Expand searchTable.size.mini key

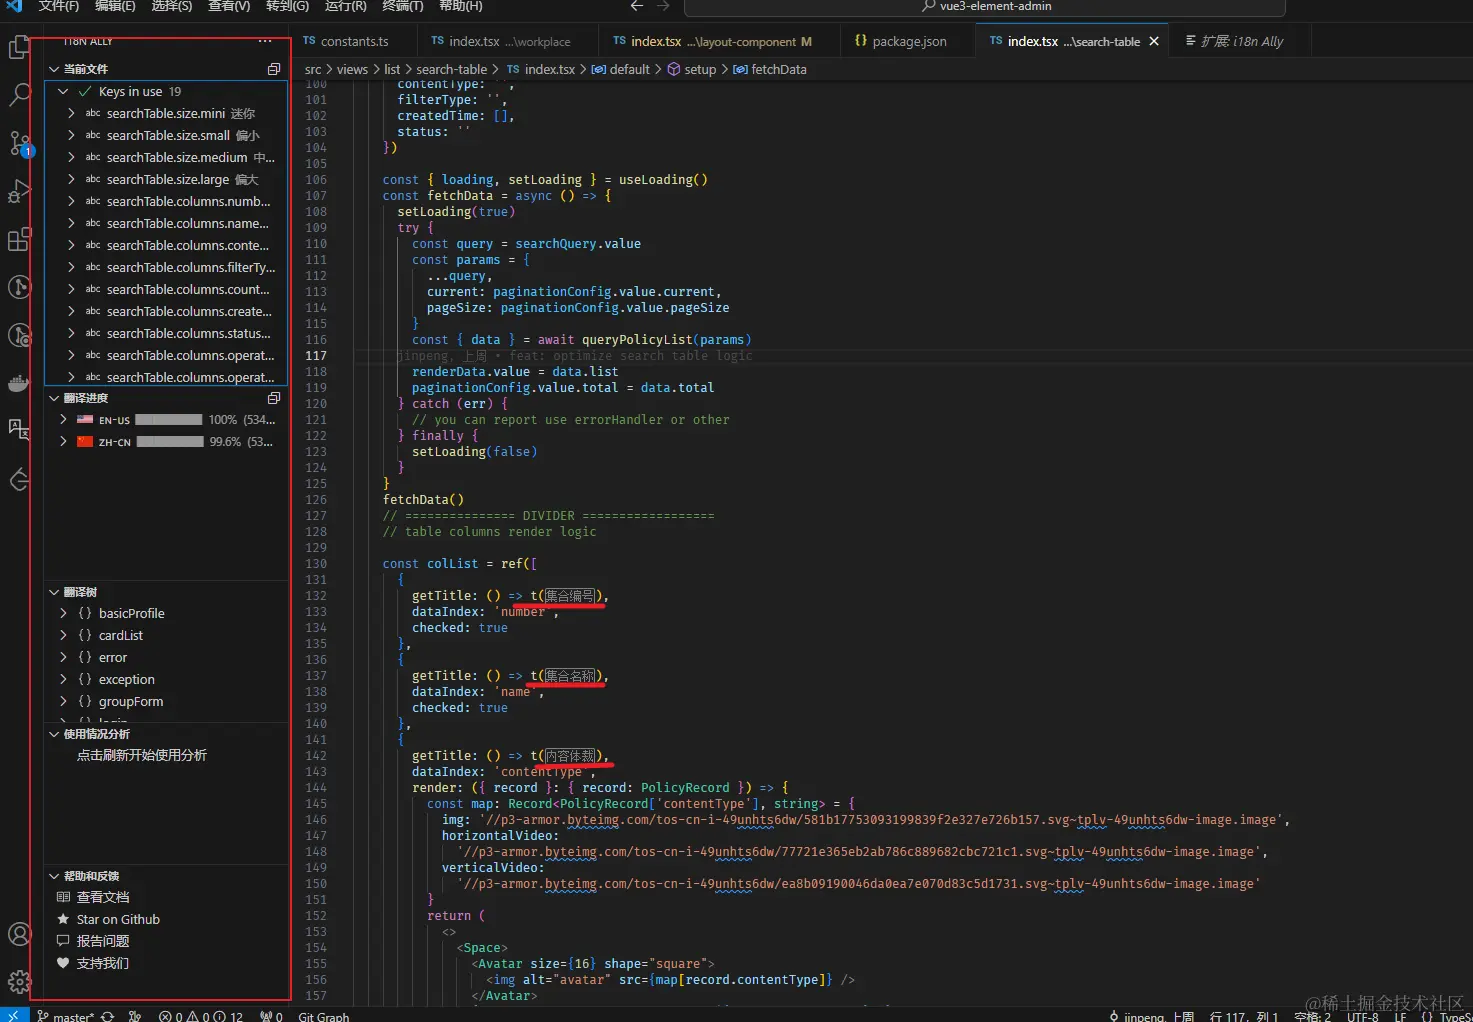point(71,113)
